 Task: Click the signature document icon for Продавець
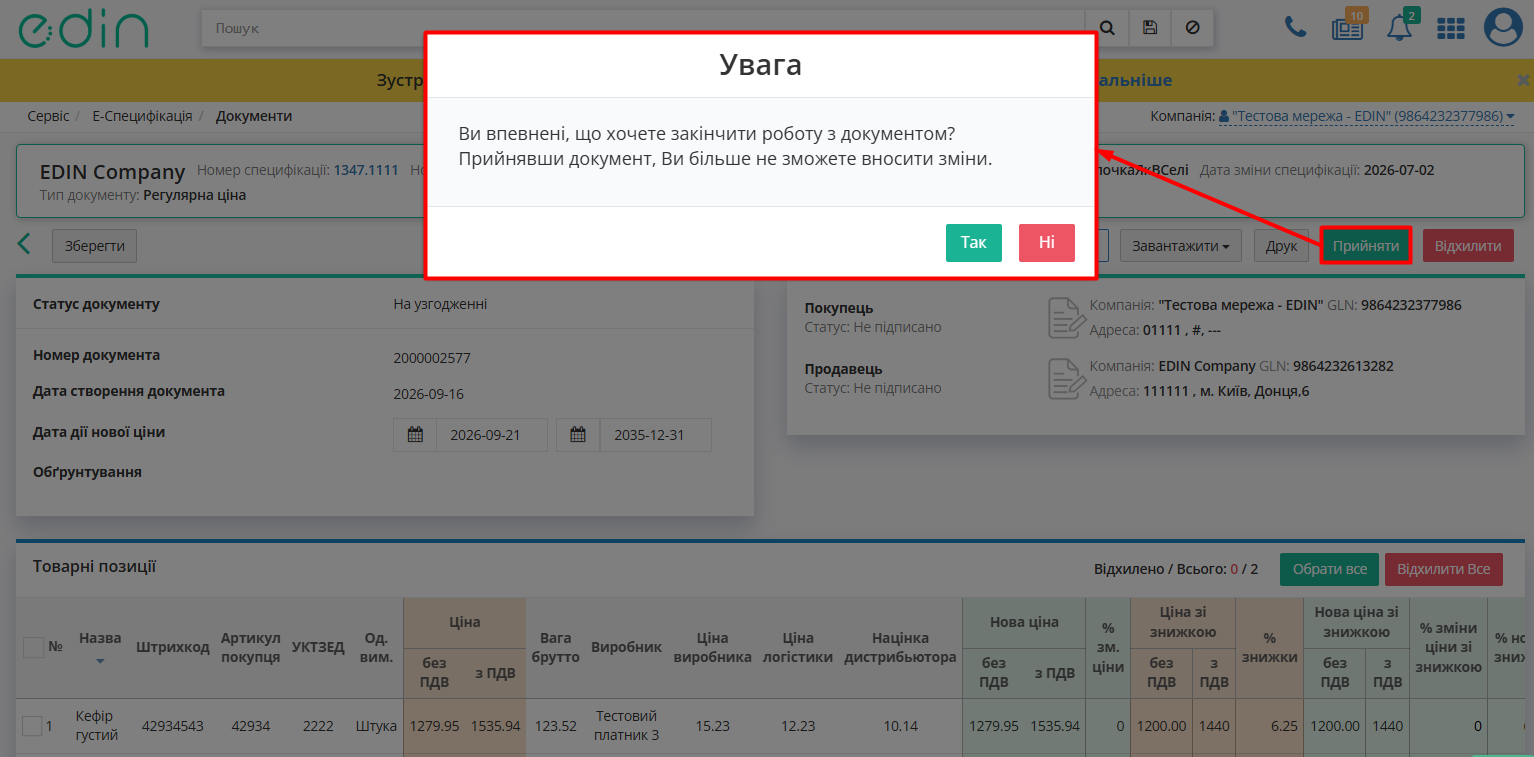coord(1066,378)
